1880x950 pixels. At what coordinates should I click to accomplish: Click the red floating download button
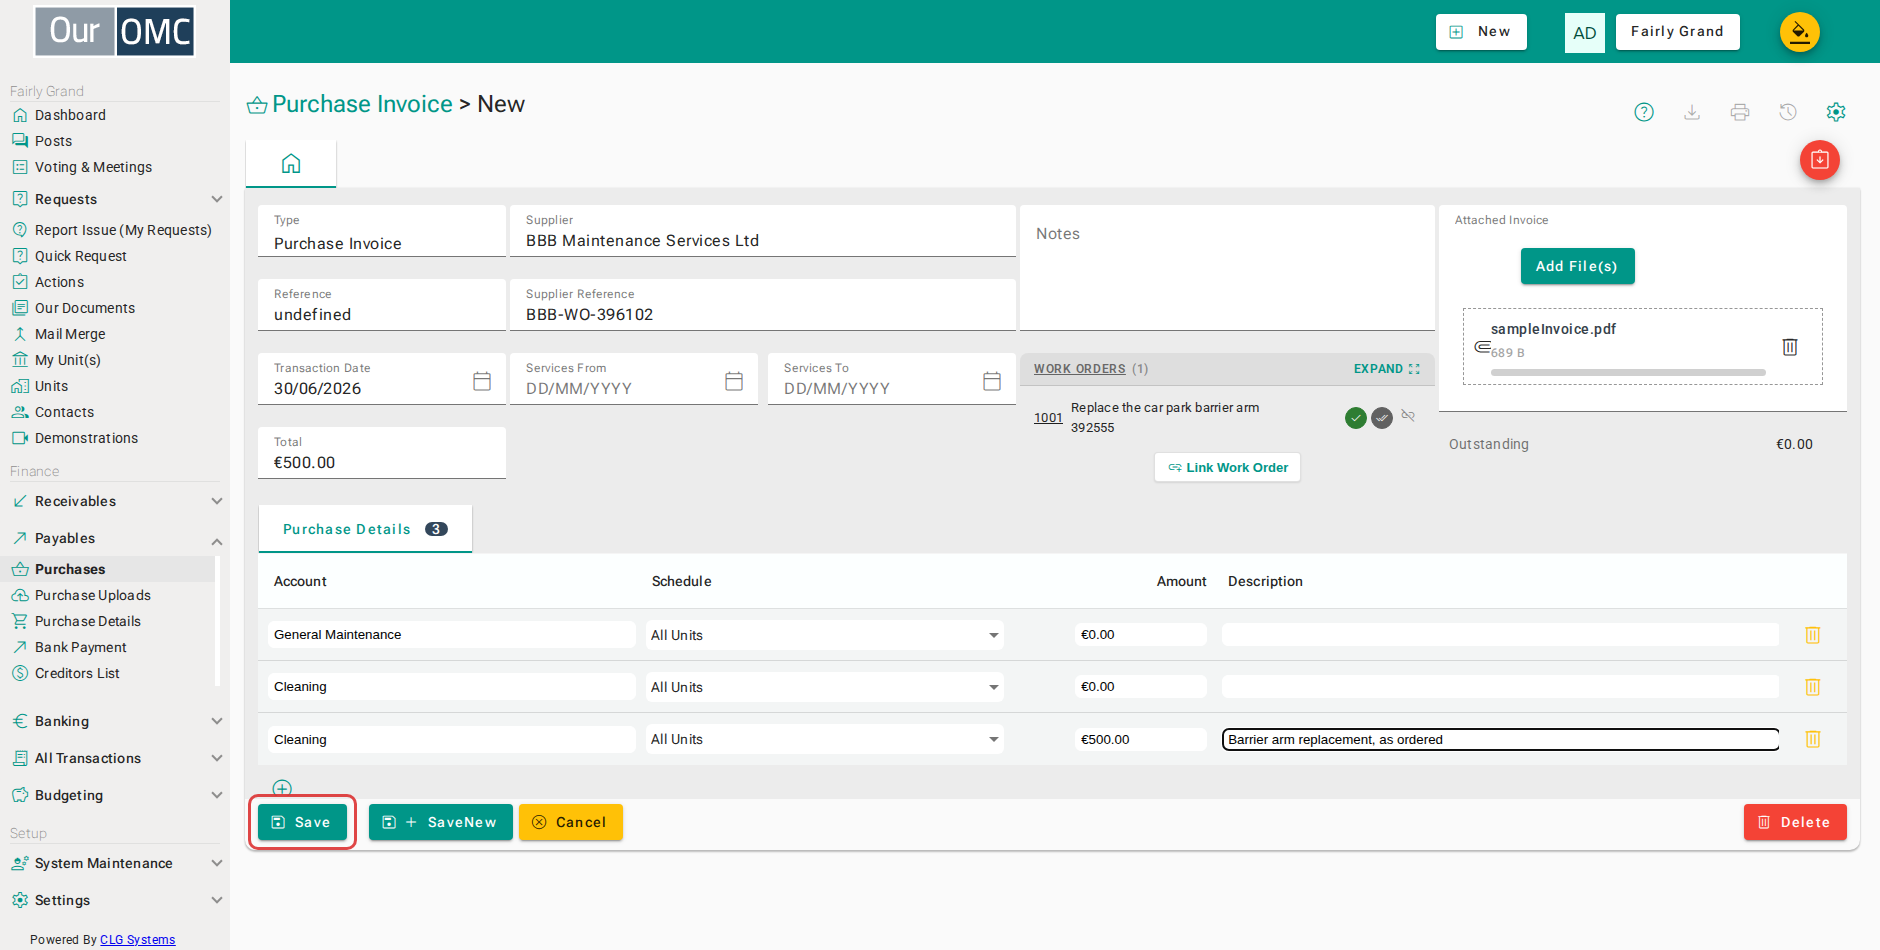click(x=1820, y=160)
